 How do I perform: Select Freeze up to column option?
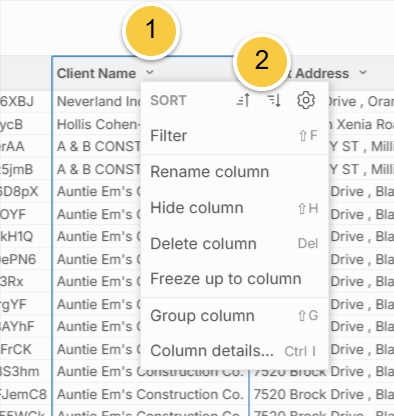pyautogui.click(x=235, y=279)
